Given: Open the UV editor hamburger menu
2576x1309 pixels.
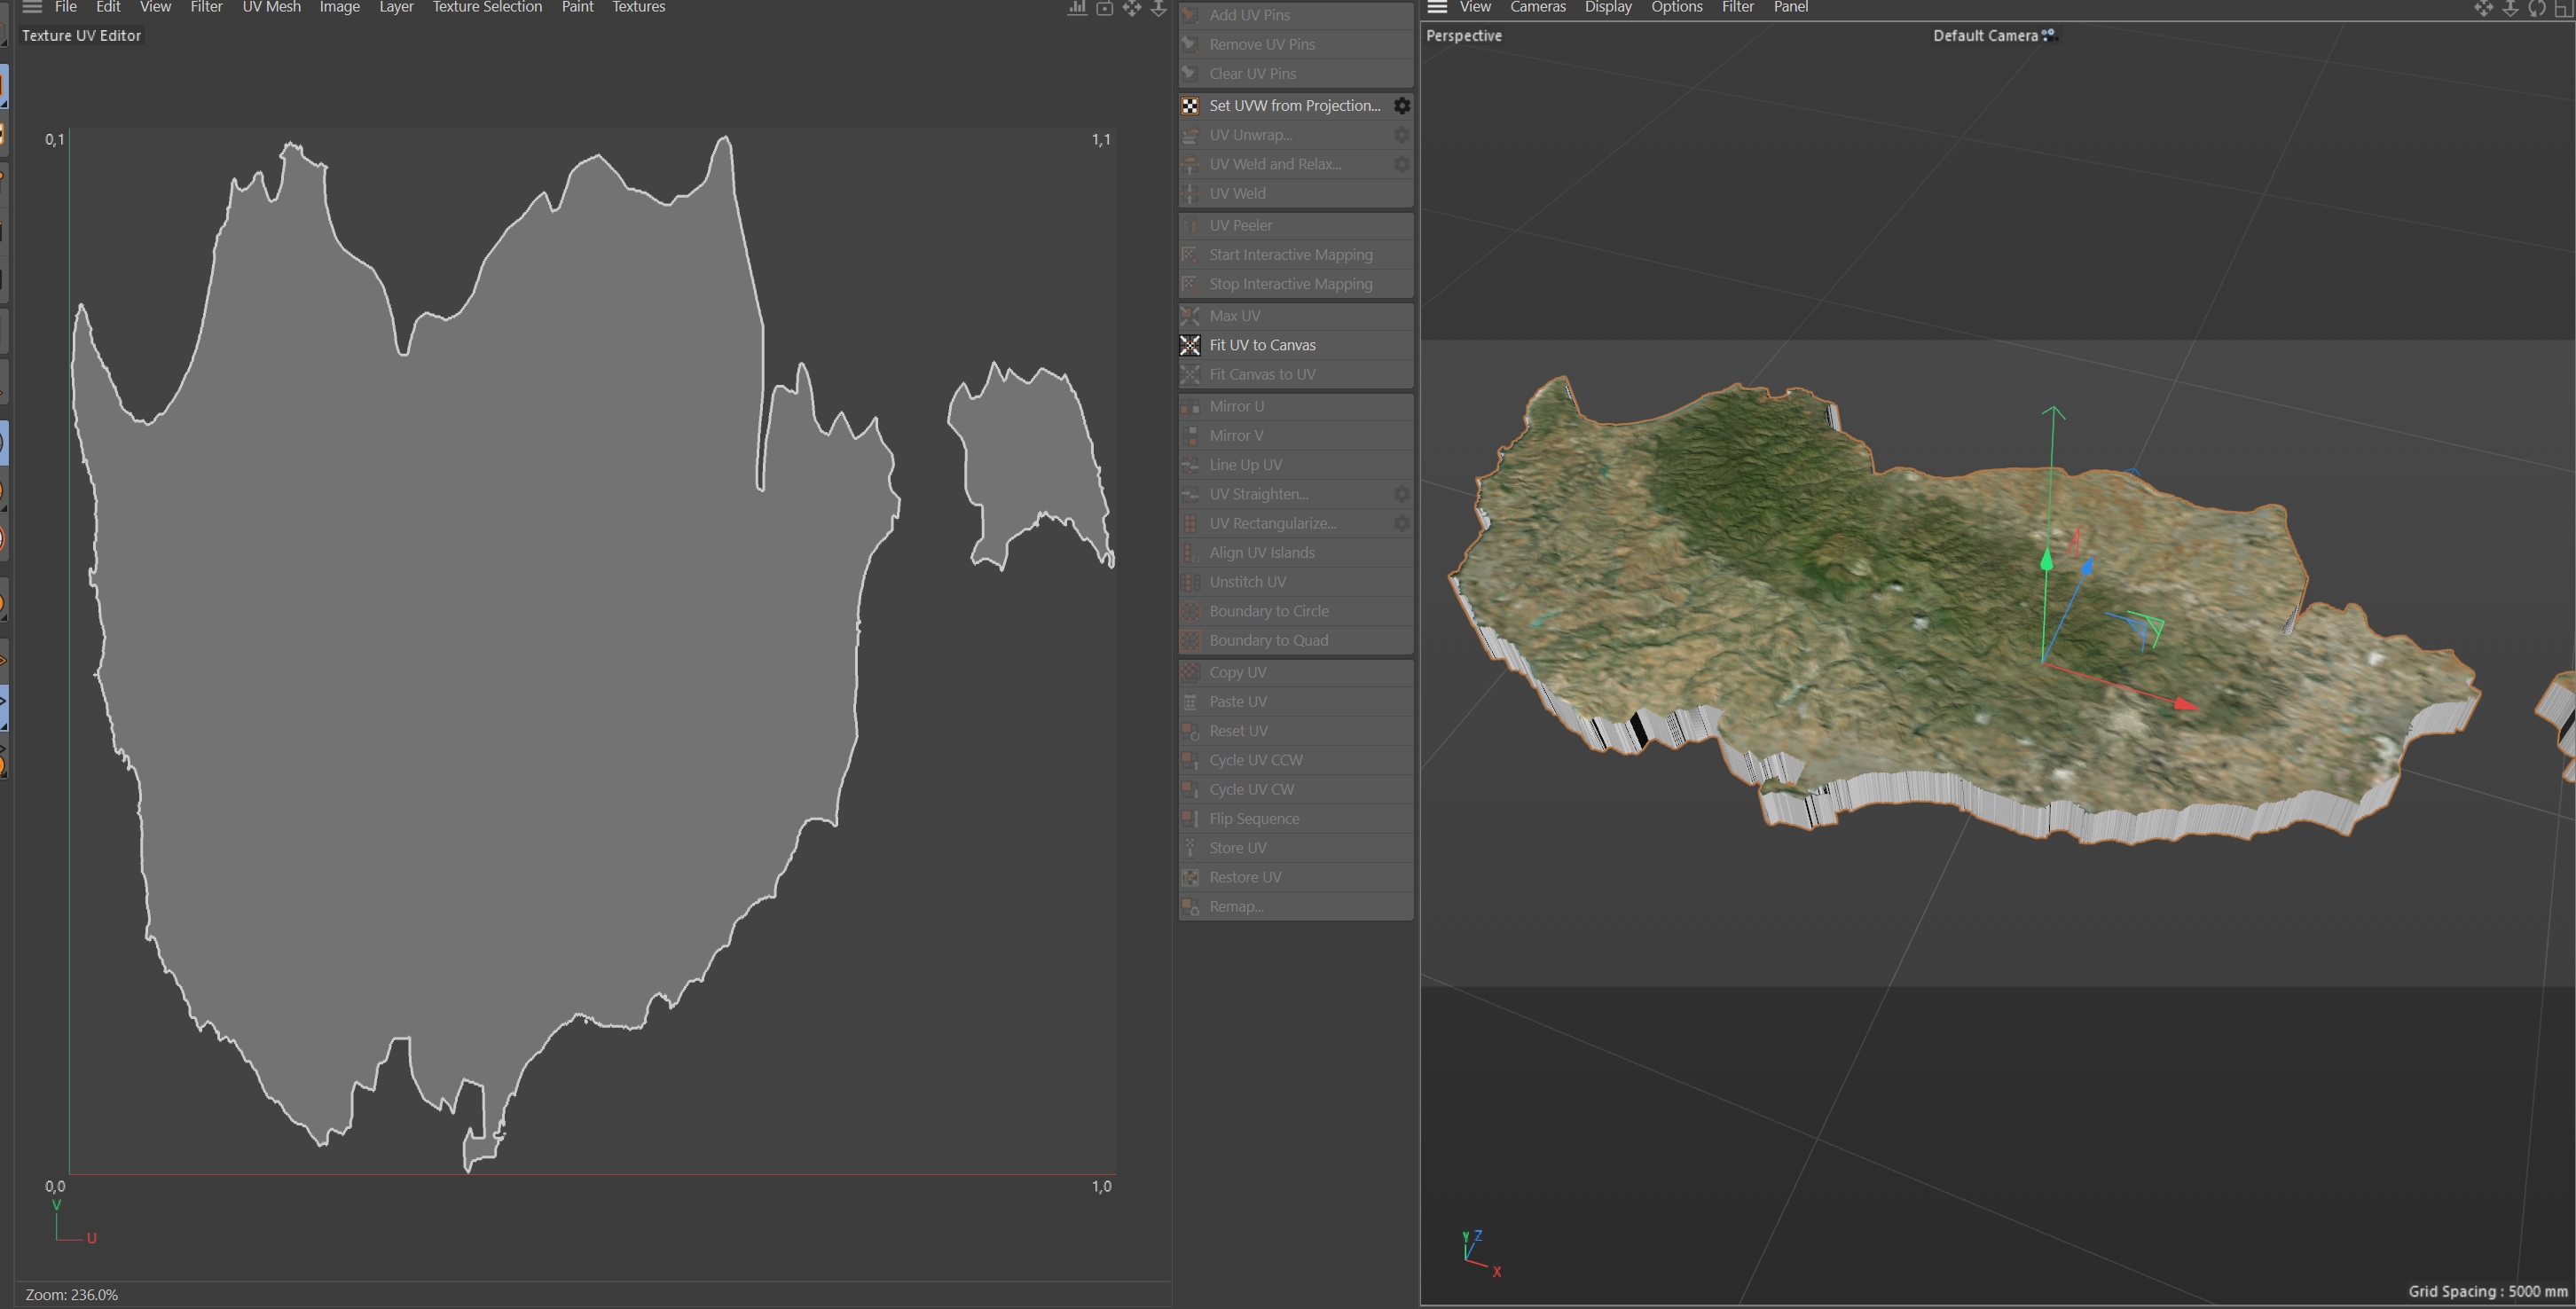Looking at the screenshot, I should (x=32, y=7).
